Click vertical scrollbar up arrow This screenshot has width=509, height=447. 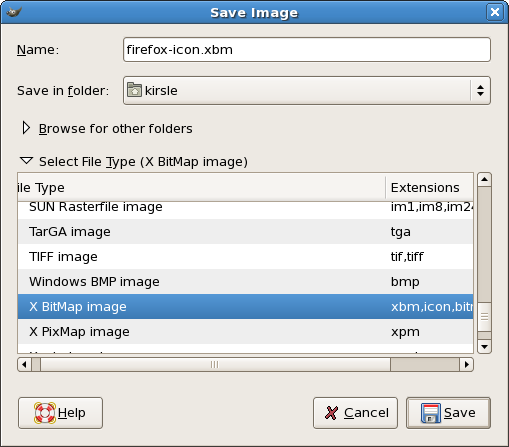(484, 180)
